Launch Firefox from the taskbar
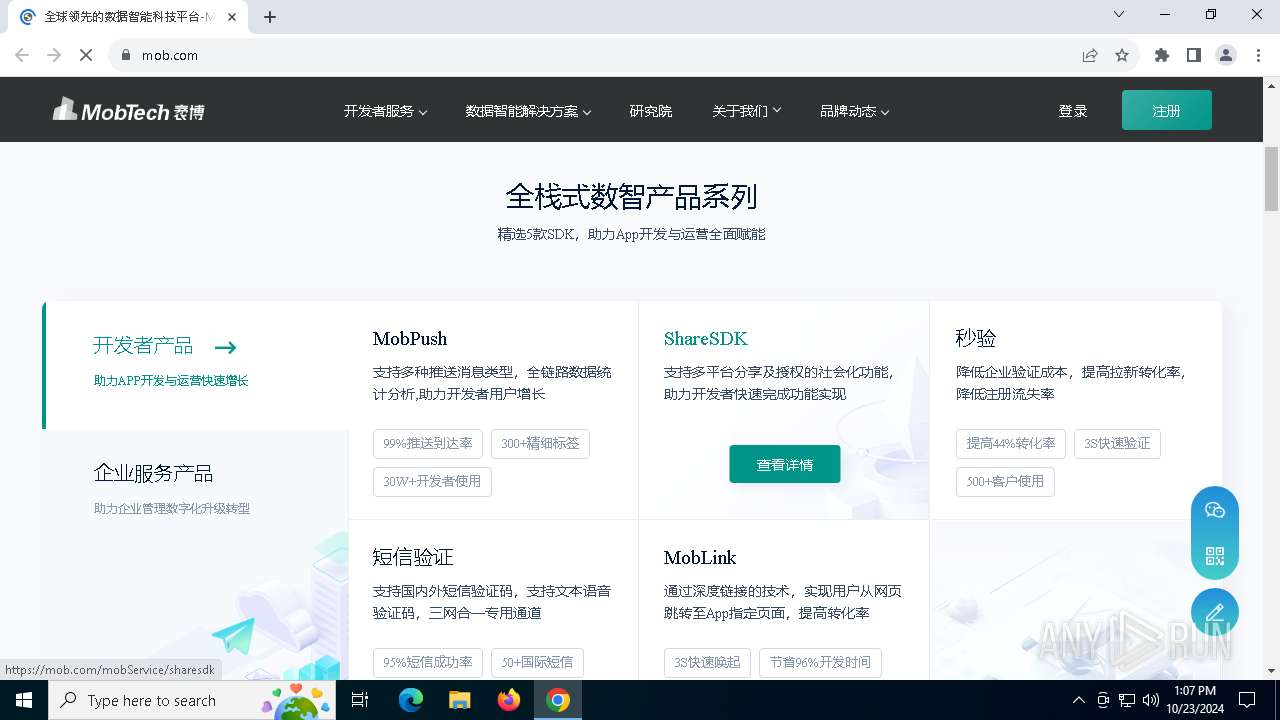This screenshot has height=720, width=1280. (x=509, y=700)
